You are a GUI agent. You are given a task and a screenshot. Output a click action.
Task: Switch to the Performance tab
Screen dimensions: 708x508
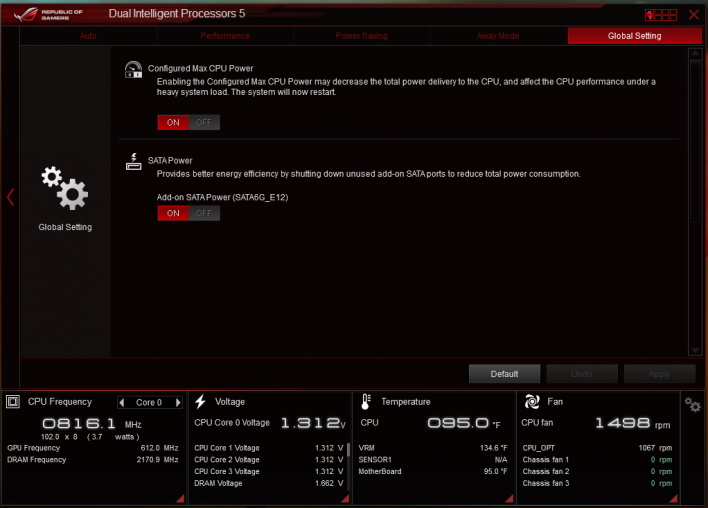[x=225, y=36]
